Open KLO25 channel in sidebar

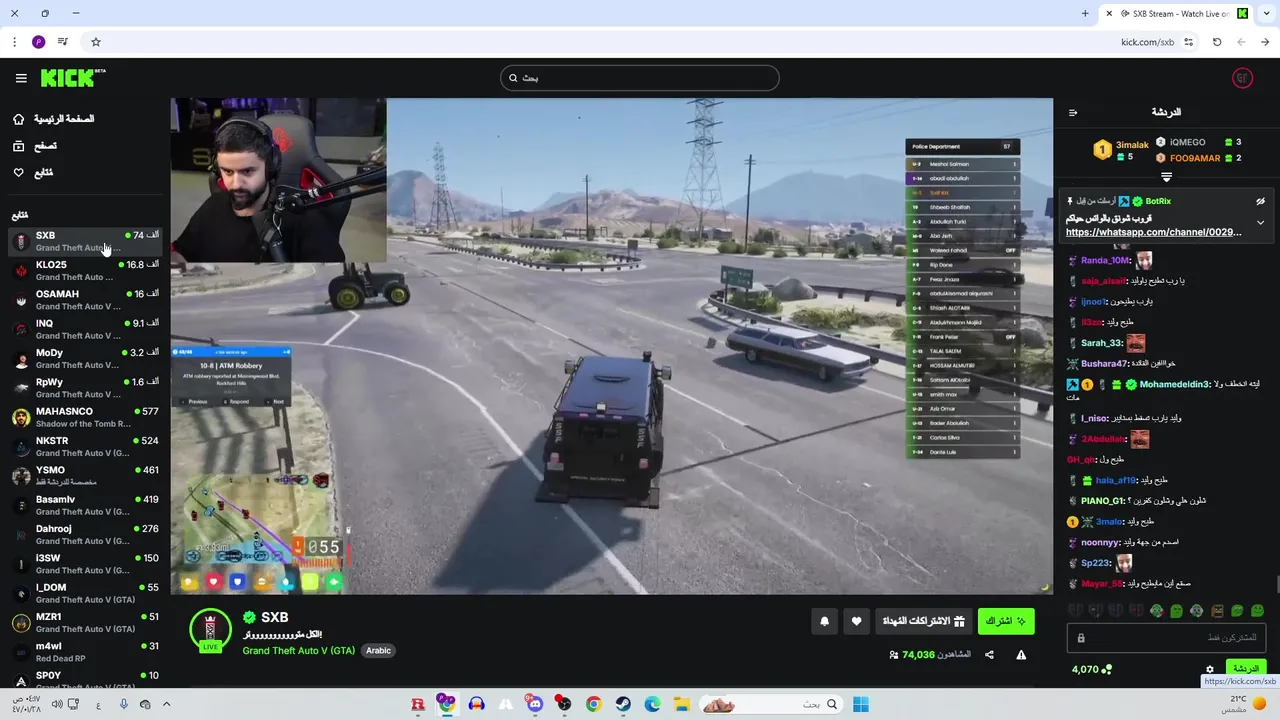[85, 271]
